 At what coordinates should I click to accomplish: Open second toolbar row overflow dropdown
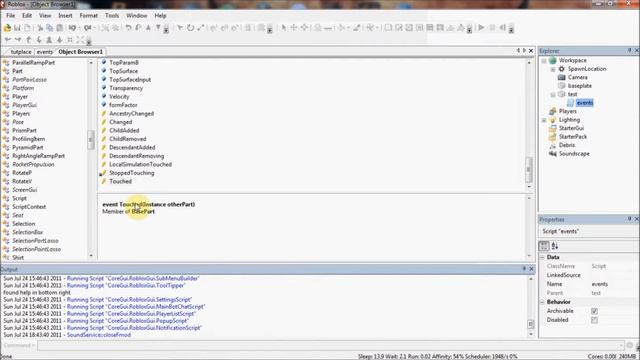click(x=89, y=41)
